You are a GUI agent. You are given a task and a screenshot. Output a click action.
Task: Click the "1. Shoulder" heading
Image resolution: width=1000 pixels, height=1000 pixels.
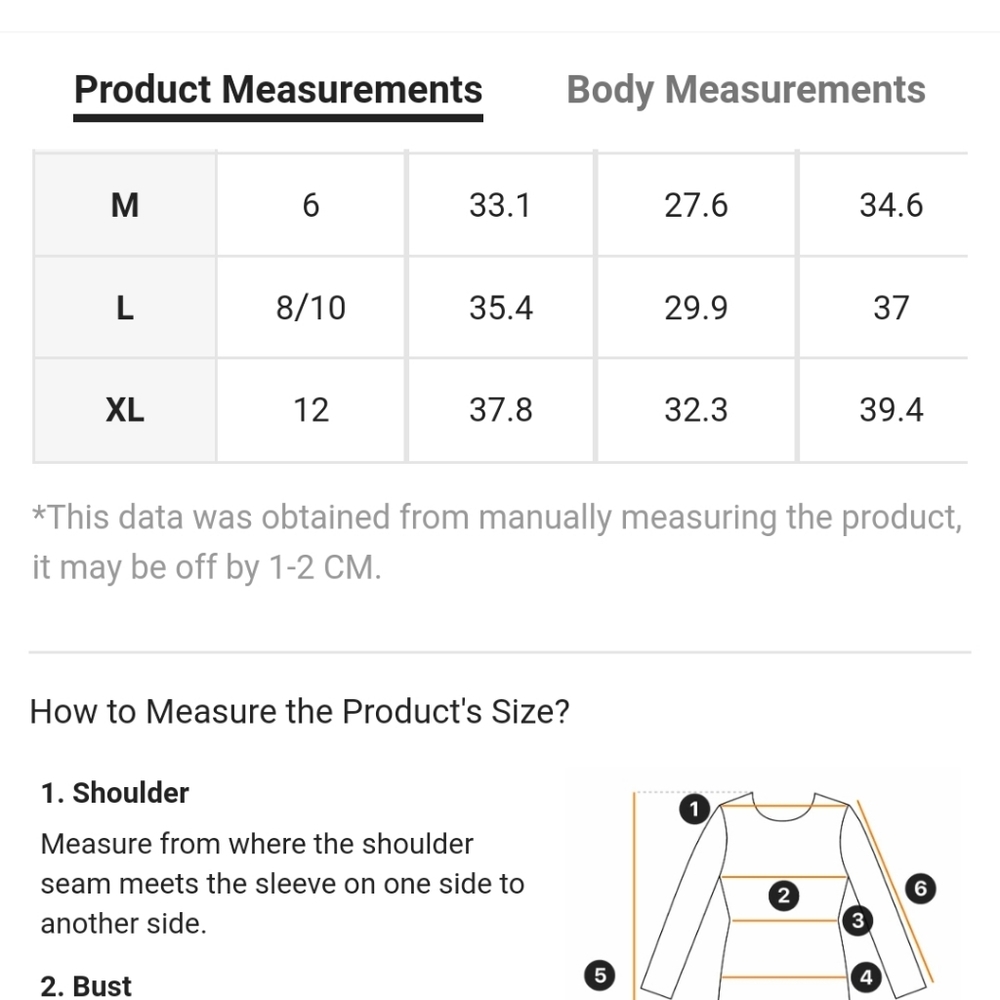pyautogui.click(x=115, y=793)
